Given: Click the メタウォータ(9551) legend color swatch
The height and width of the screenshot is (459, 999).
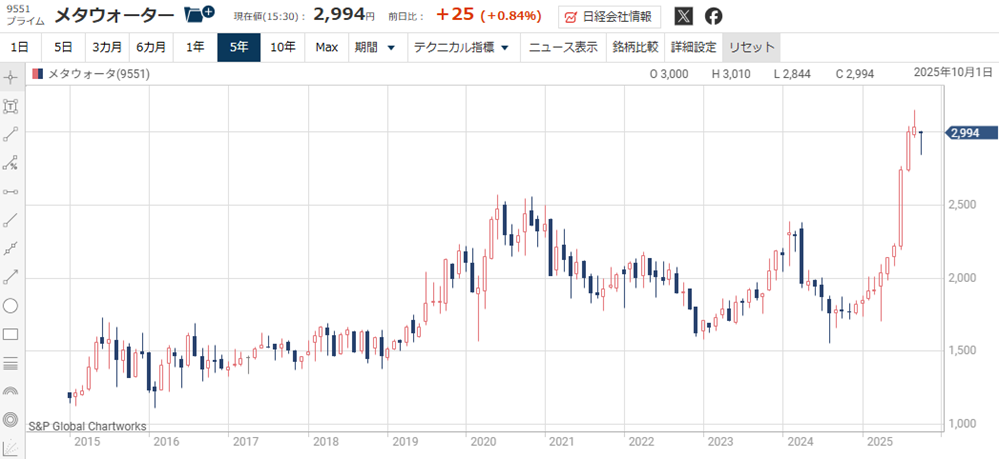Looking at the screenshot, I should pos(38,74).
